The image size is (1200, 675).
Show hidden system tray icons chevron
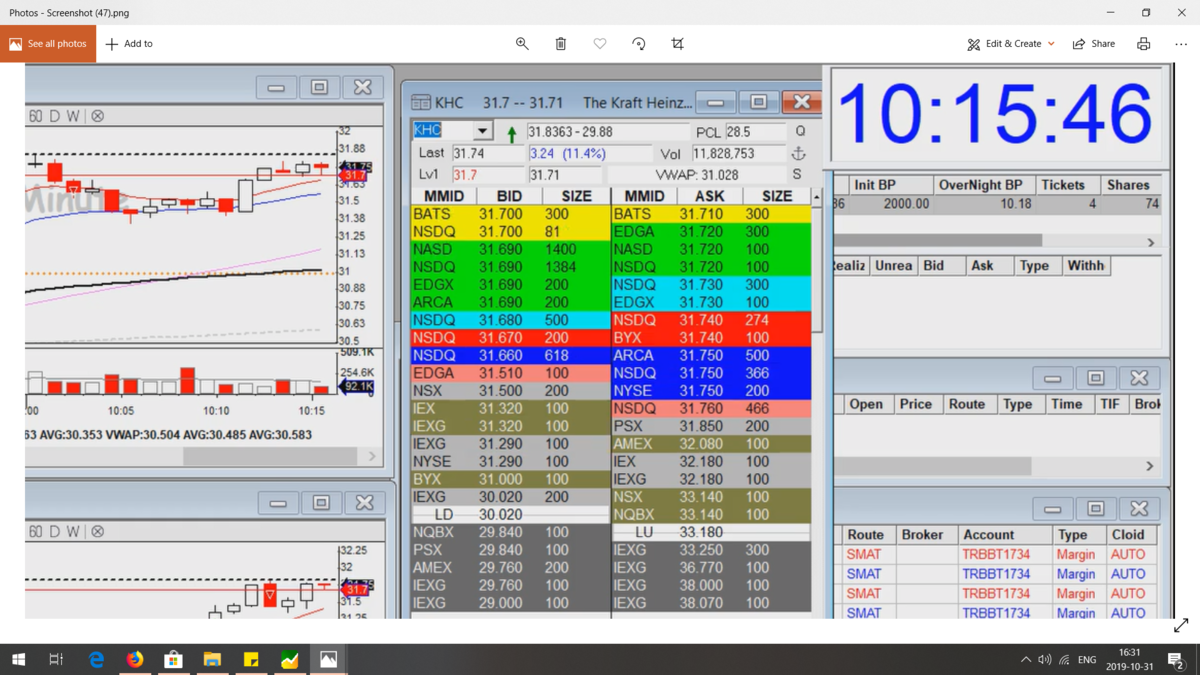[x=1025, y=660]
